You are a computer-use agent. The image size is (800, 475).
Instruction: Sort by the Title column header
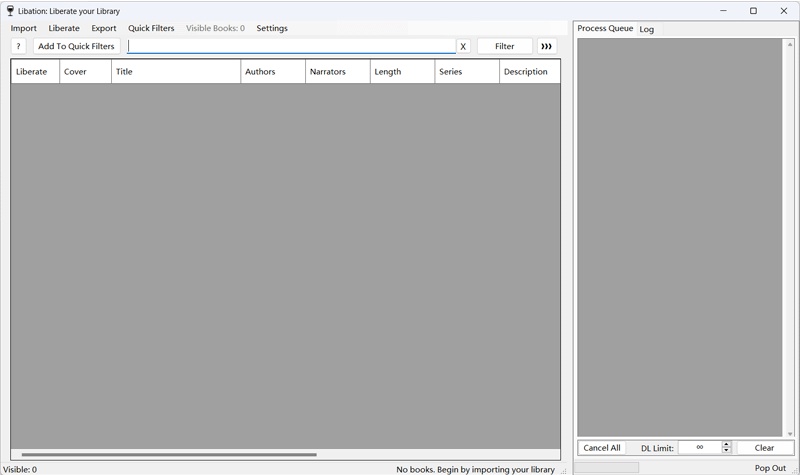pos(176,71)
